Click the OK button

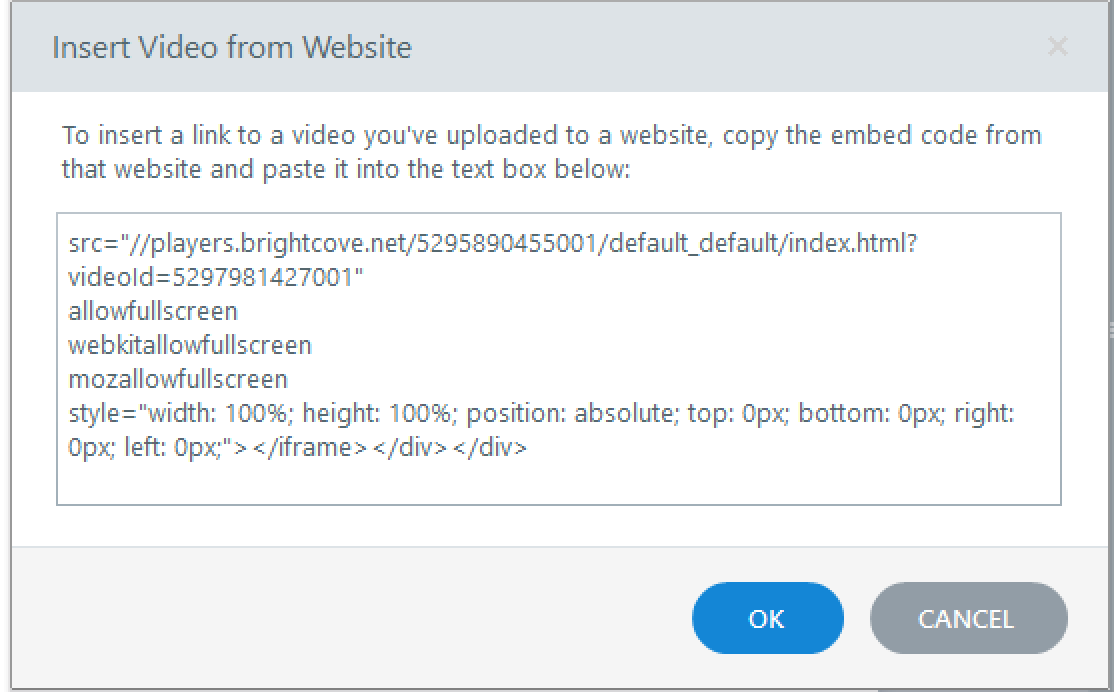pos(767,618)
